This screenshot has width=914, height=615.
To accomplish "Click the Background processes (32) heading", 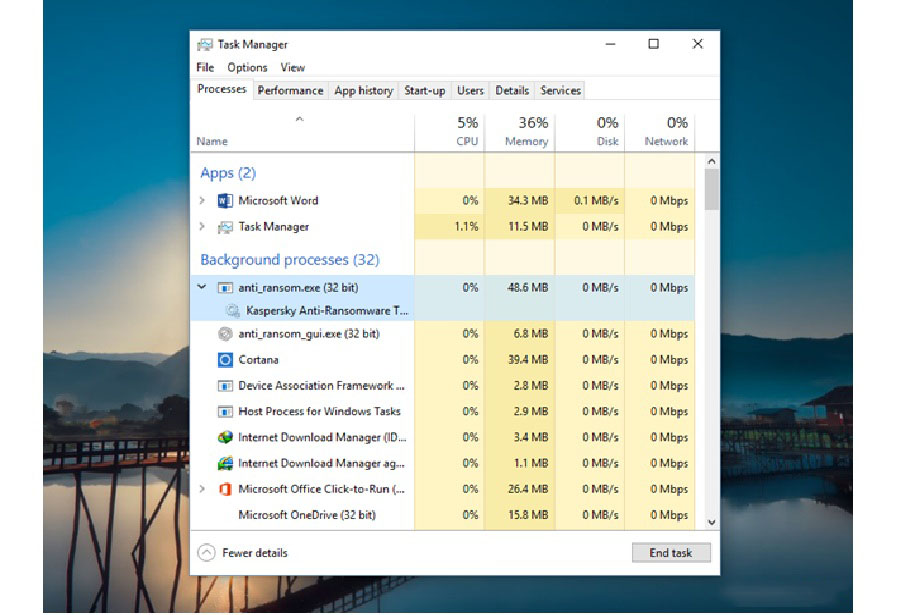I will click(x=290, y=260).
